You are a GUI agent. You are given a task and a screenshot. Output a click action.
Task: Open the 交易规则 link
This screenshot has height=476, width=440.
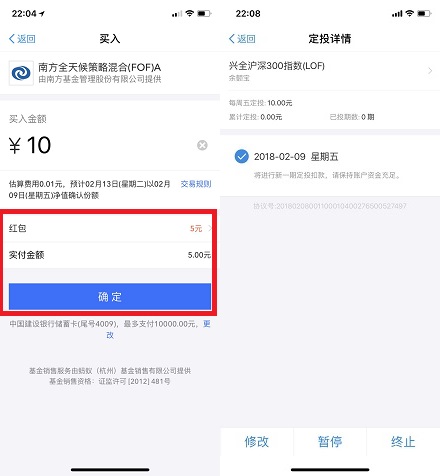[196, 184]
